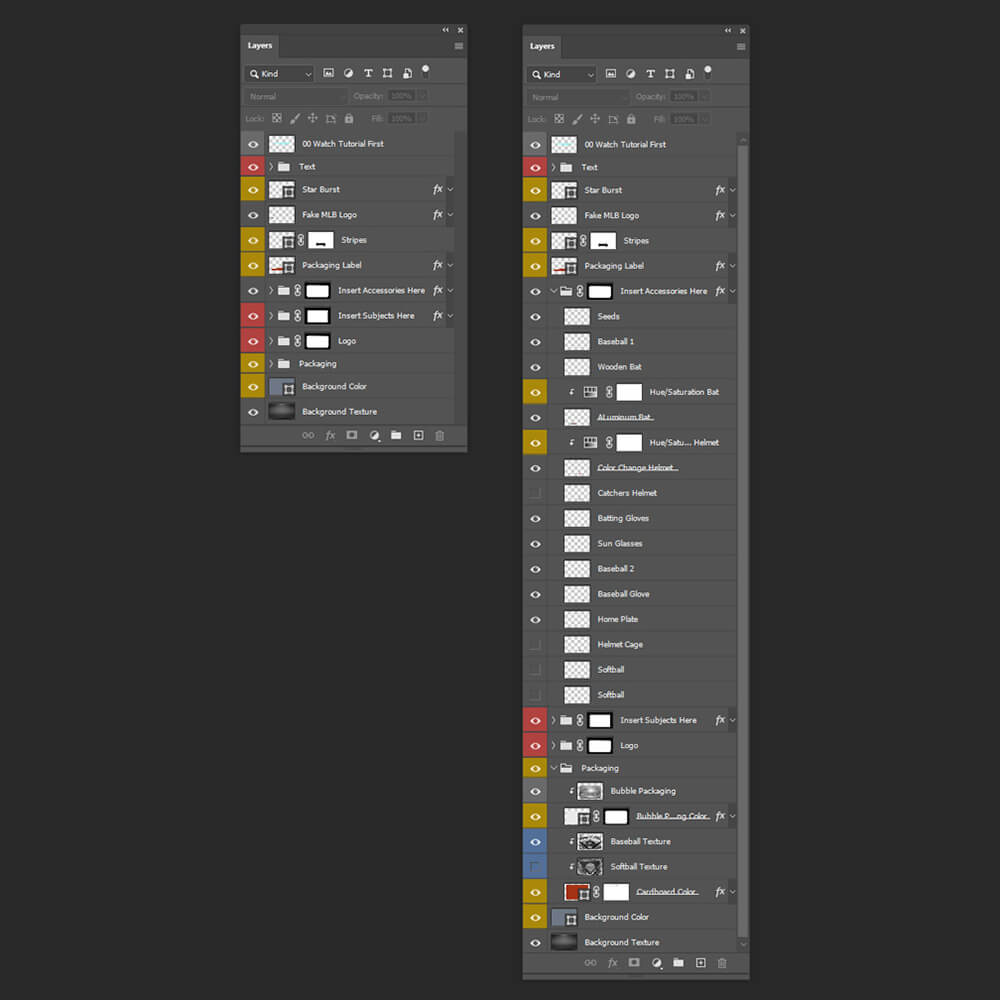The height and width of the screenshot is (1000, 1000).
Task: Click the Layers tab in the taller panel
Action: 542,46
